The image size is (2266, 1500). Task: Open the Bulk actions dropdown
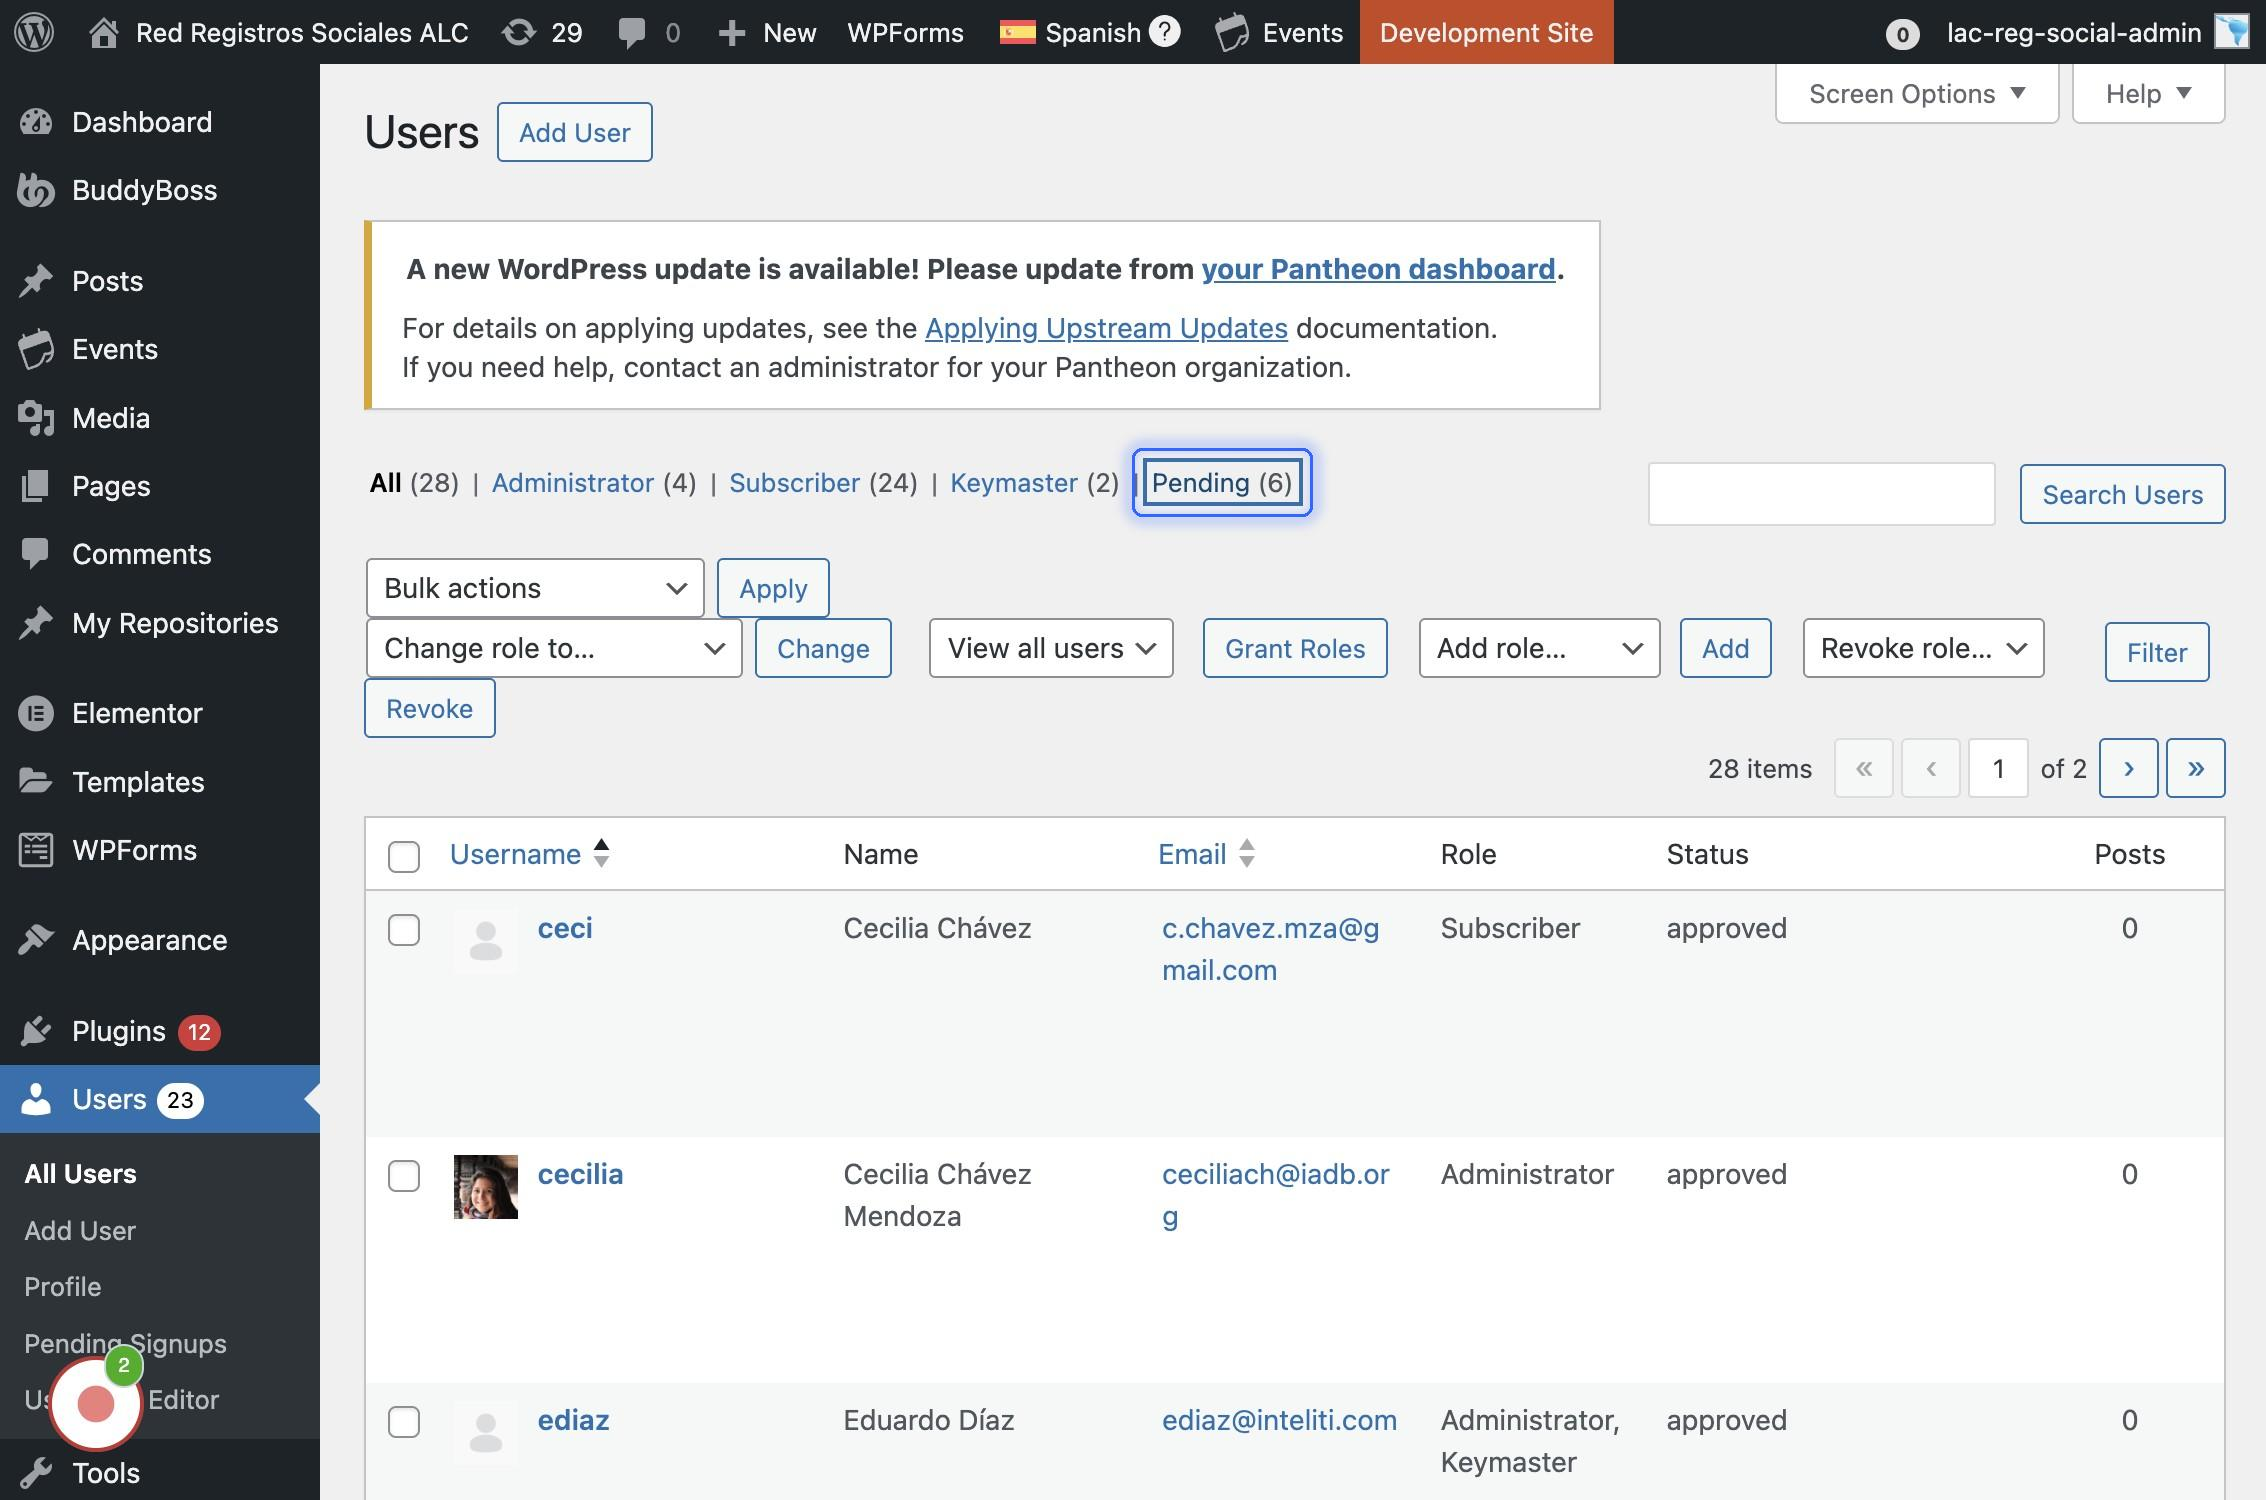pos(534,588)
